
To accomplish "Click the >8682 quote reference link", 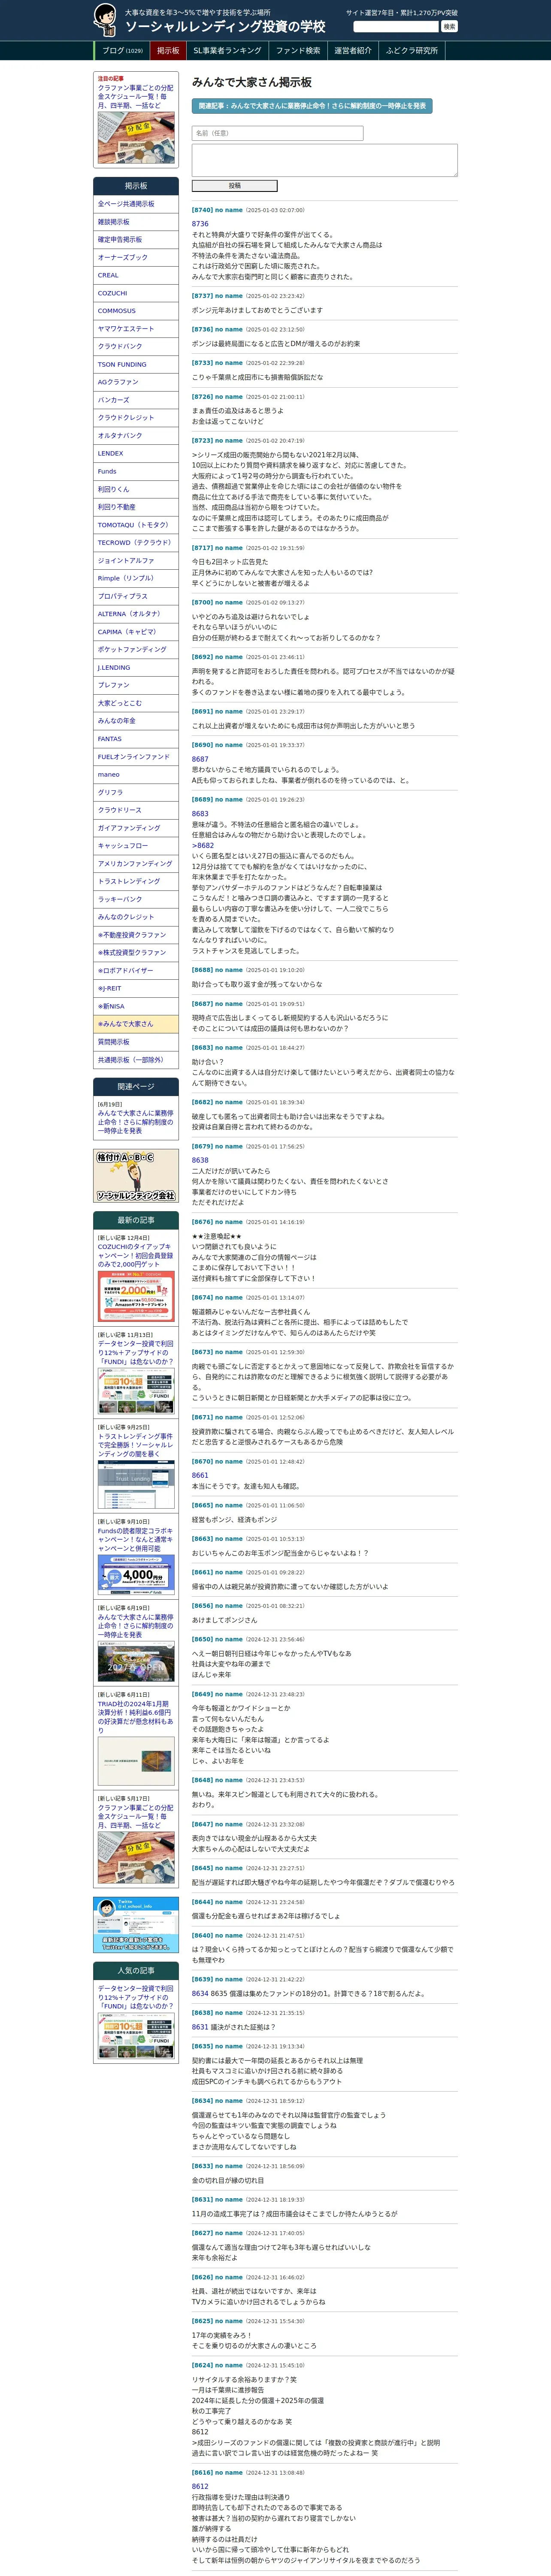I will pyautogui.click(x=203, y=846).
